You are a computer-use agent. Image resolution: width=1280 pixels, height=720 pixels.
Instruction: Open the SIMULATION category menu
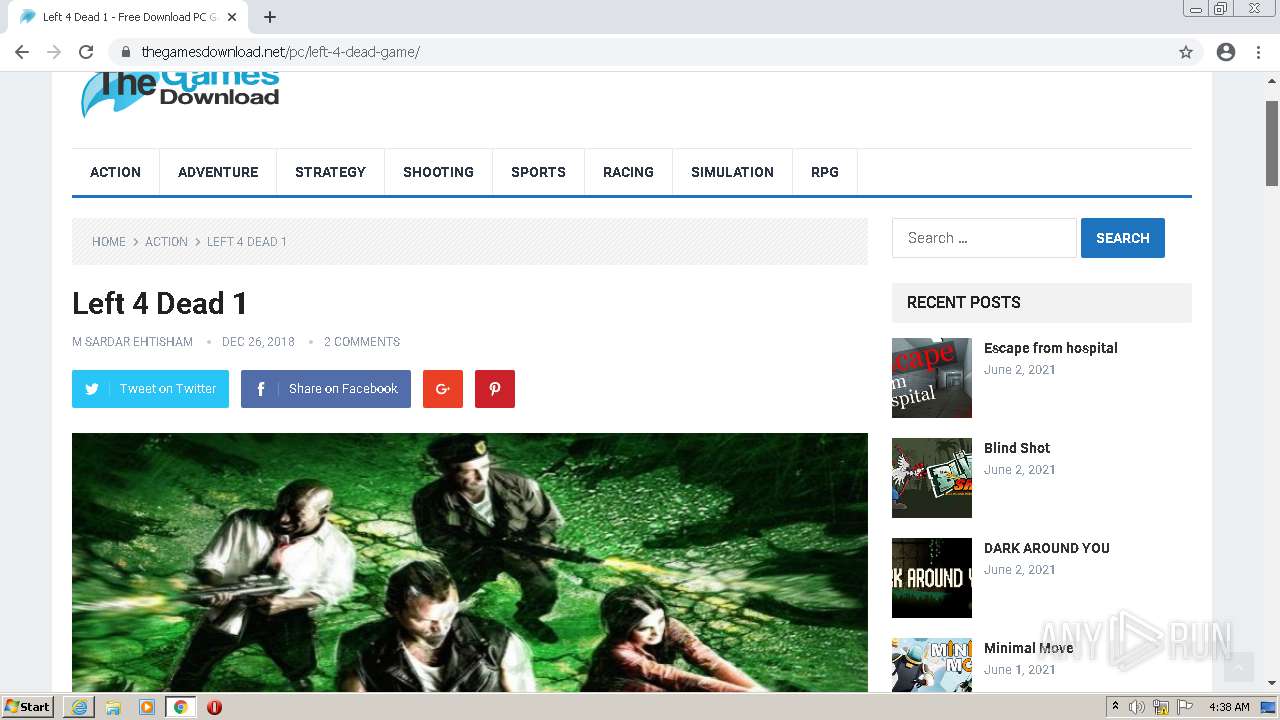pyautogui.click(x=732, y=172)
